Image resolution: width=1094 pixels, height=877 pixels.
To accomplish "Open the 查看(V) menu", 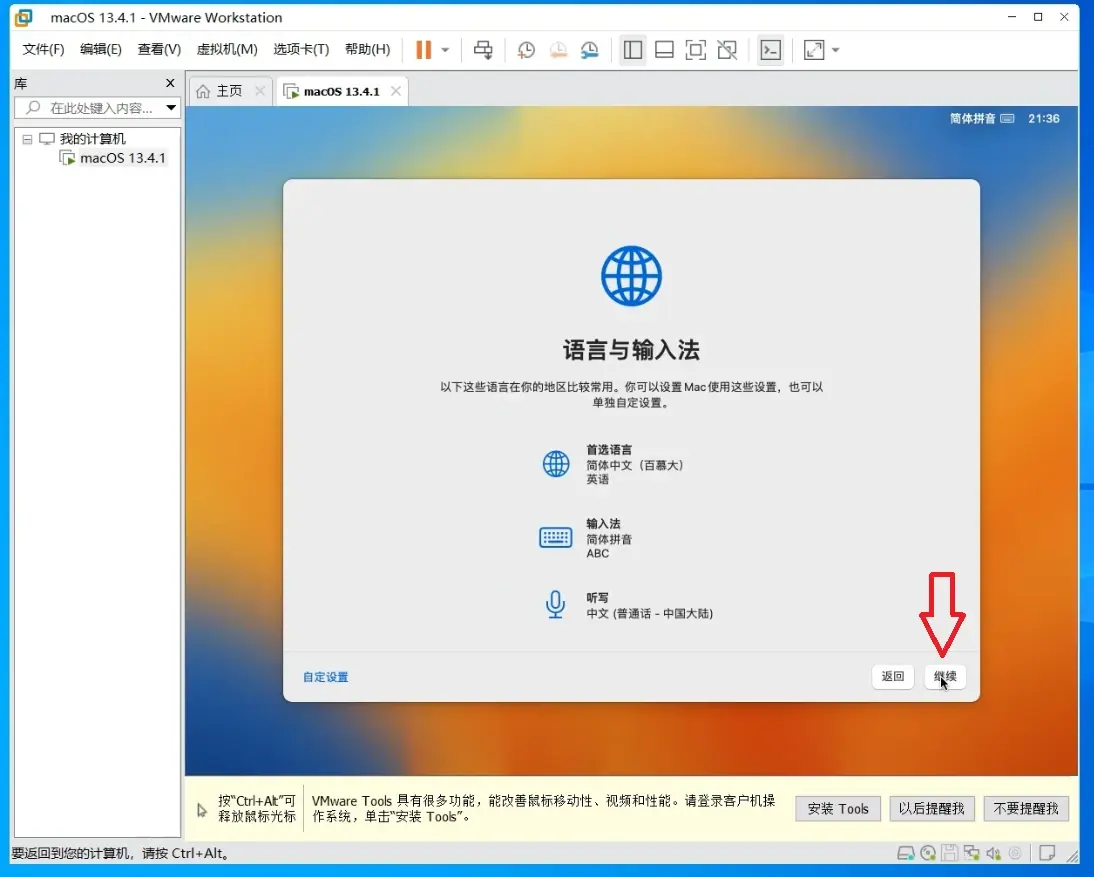I will click(159, 50).
